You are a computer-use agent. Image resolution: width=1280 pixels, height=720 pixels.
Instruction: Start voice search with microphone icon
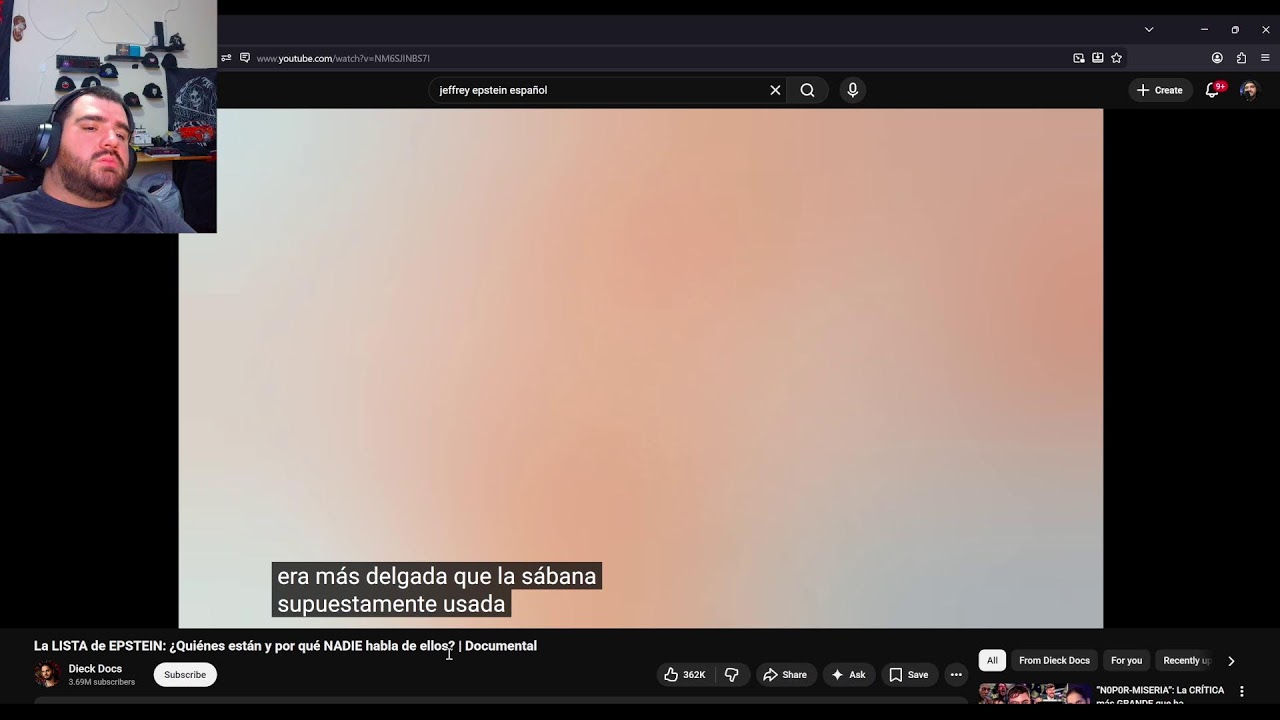tap(853, 90)
